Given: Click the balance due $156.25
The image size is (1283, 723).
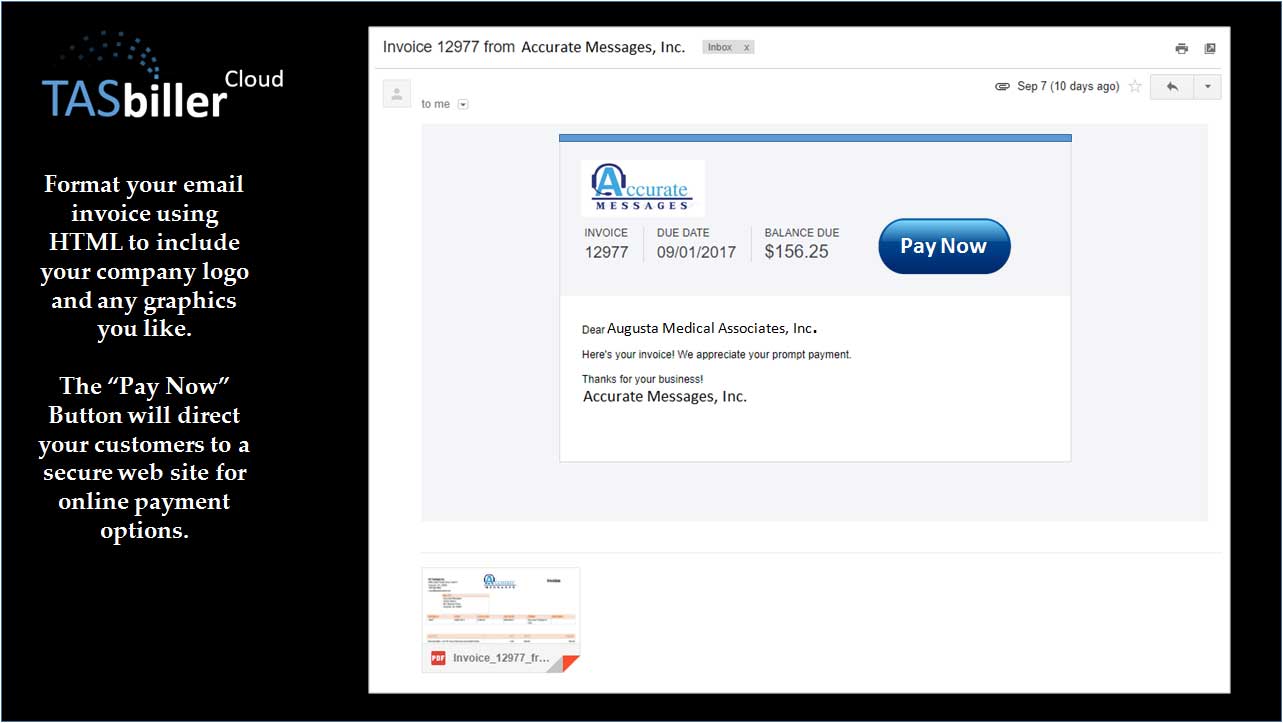Looking at the screenshot, I should pos(797,252).
